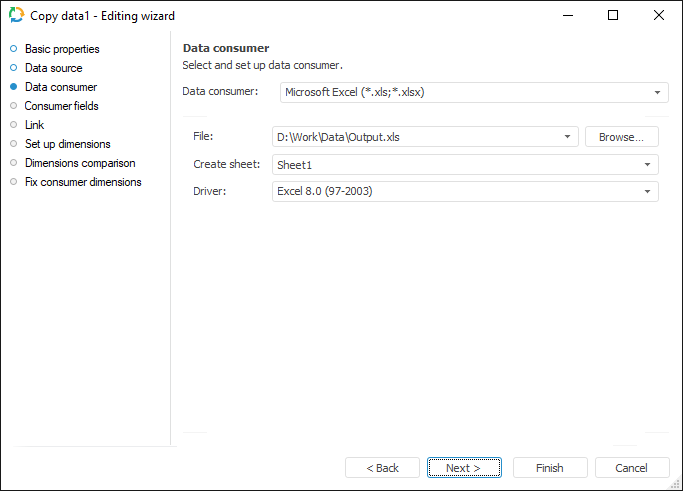This screenshot has height=491, width=683.
Task: Click the Output.xls file path field
Action: [415, 137]
